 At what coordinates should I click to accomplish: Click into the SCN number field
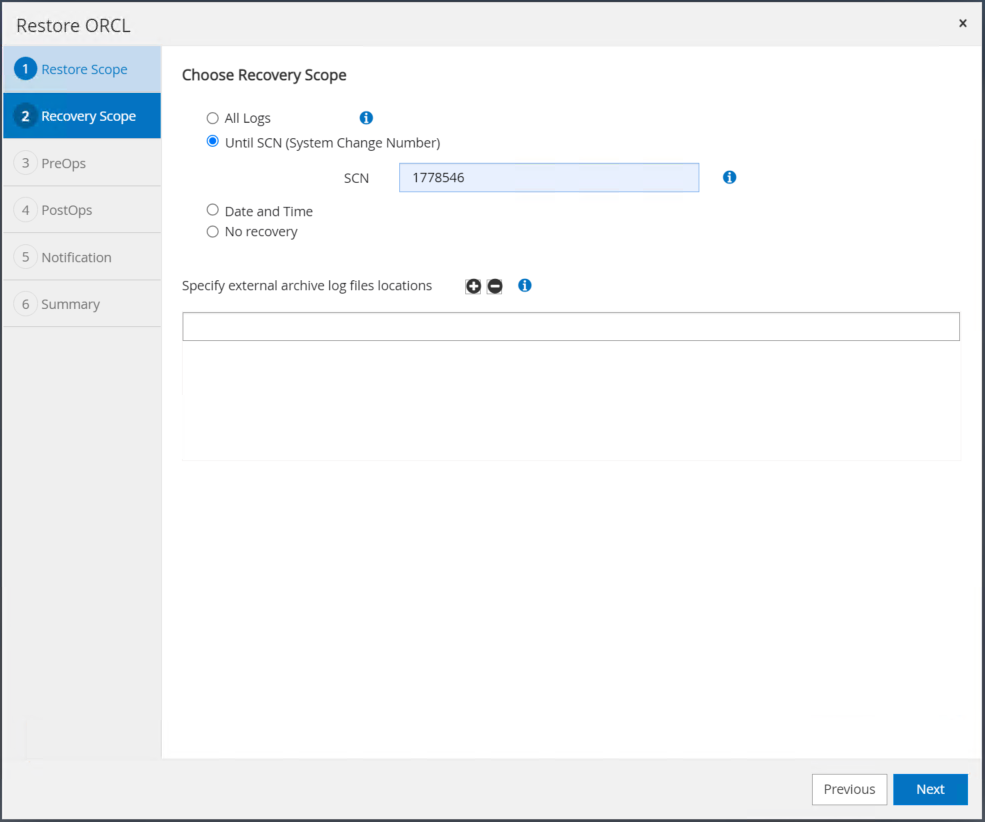tap(548, 178)
